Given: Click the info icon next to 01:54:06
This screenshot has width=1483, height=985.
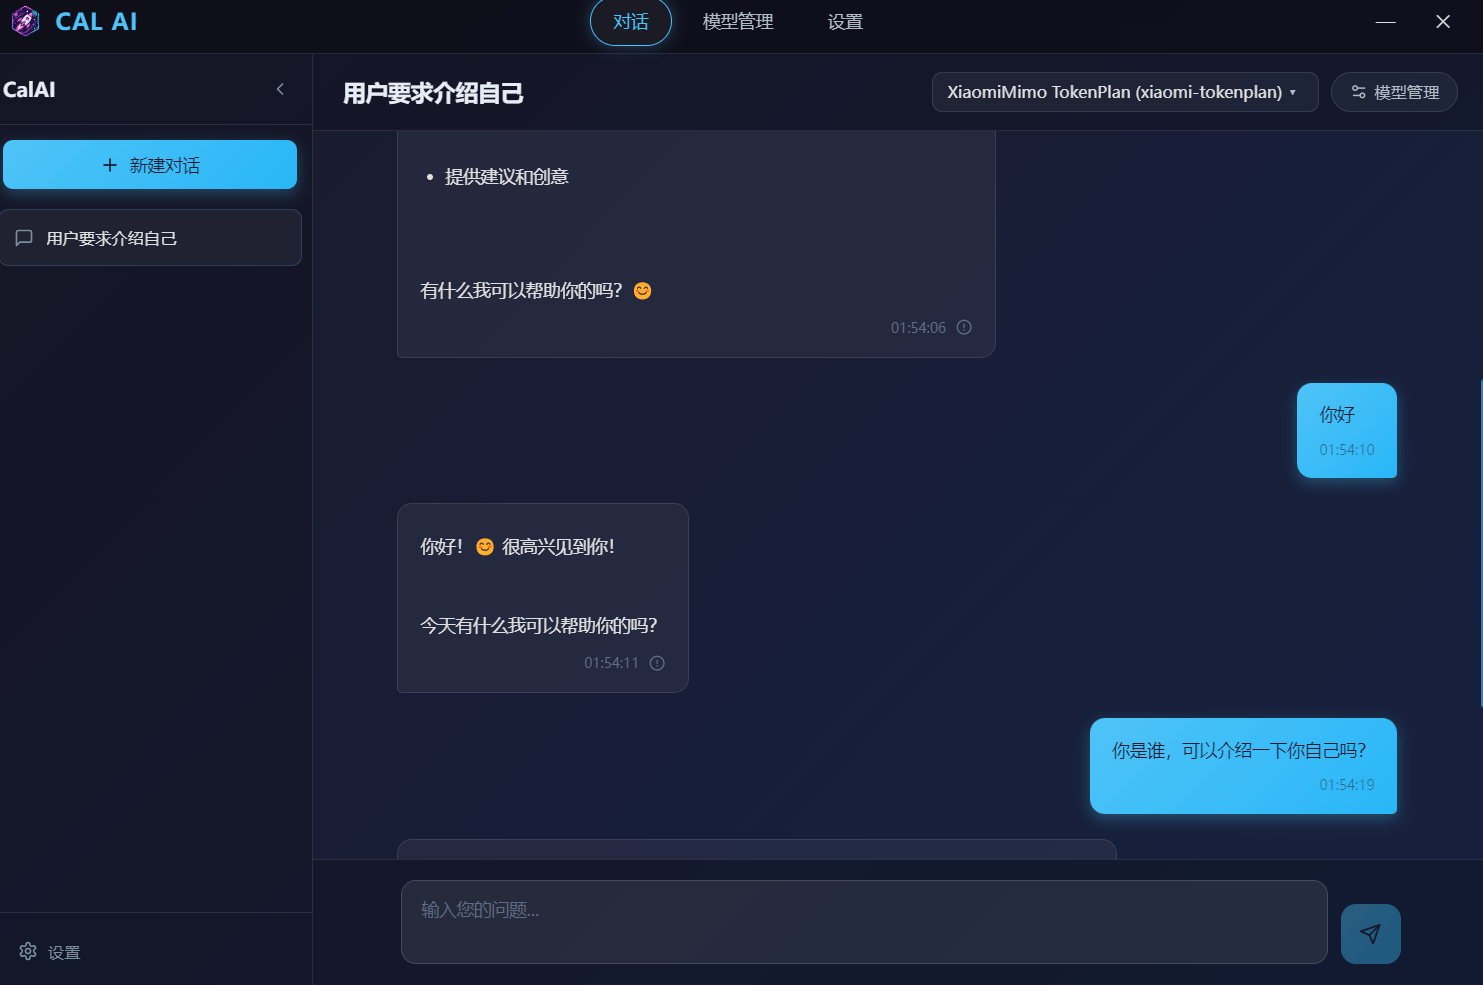Looking at the screenshot, I should point(964,327).
